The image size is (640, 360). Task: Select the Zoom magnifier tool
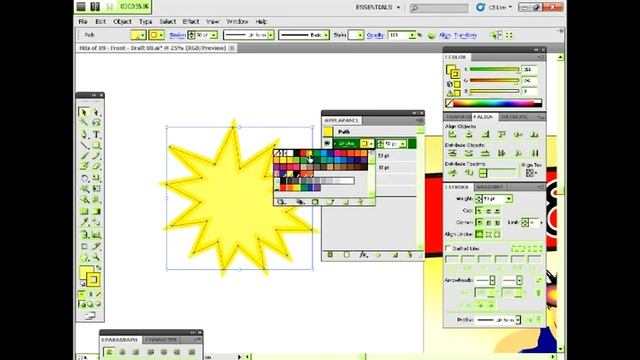[96, 258]
